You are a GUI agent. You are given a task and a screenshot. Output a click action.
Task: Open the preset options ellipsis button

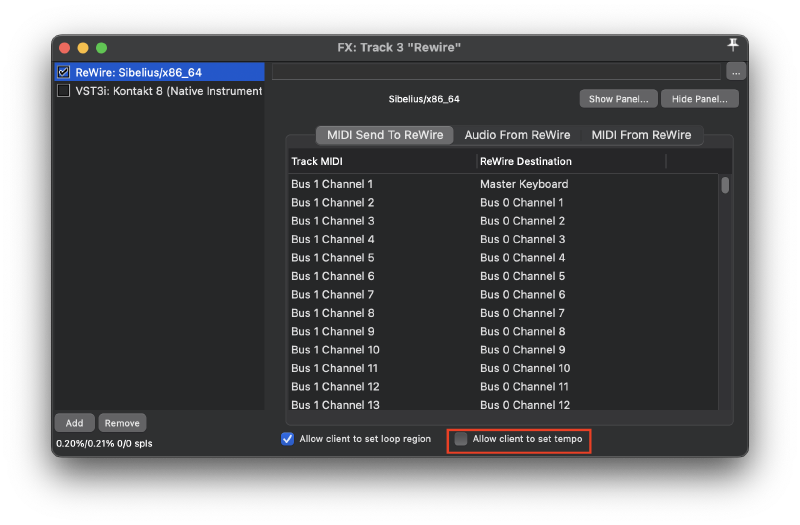pyautogui.click(x=736, y=72)
